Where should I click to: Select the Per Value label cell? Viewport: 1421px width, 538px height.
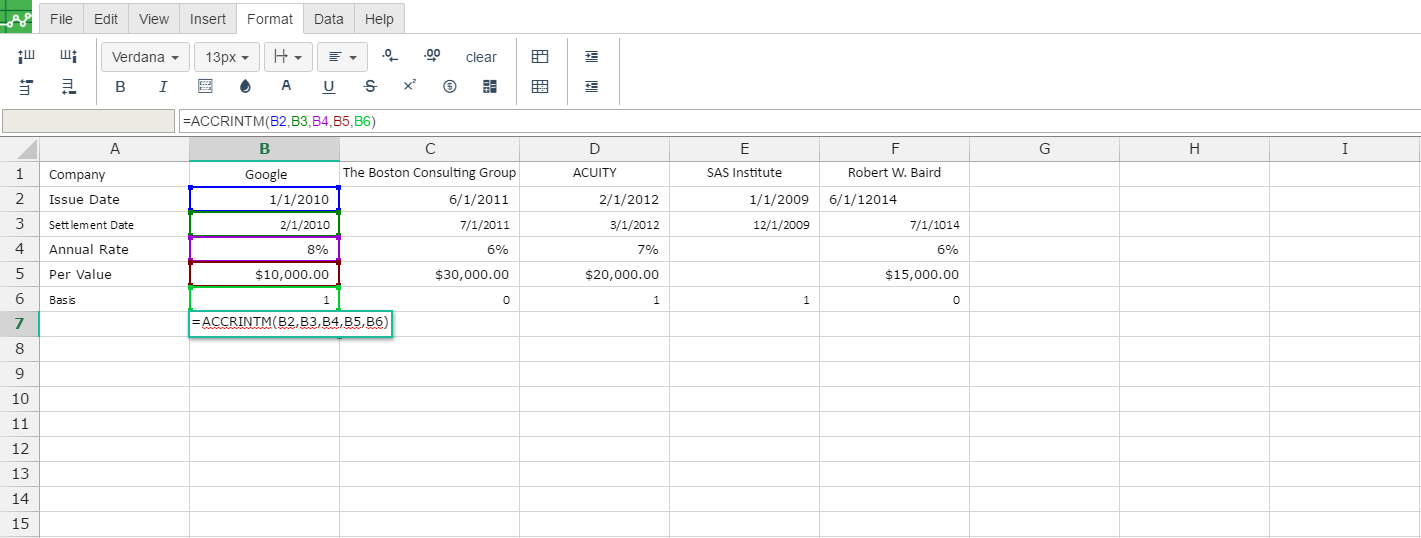tap(114, 274)
